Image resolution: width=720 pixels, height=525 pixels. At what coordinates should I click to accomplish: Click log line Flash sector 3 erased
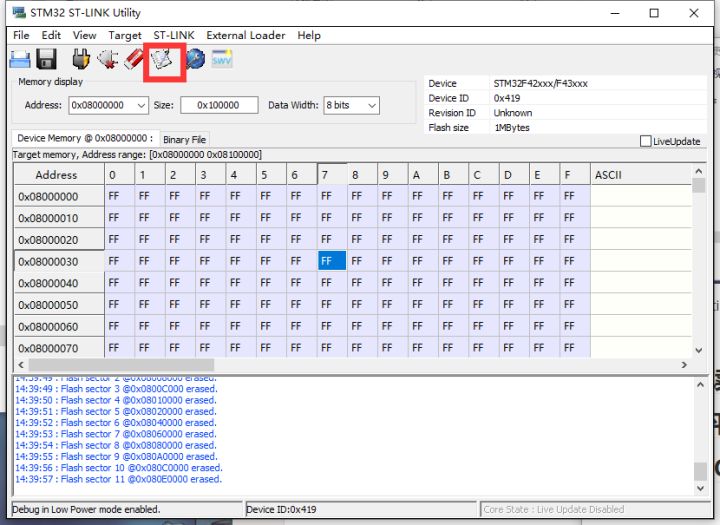click(116, 389)
